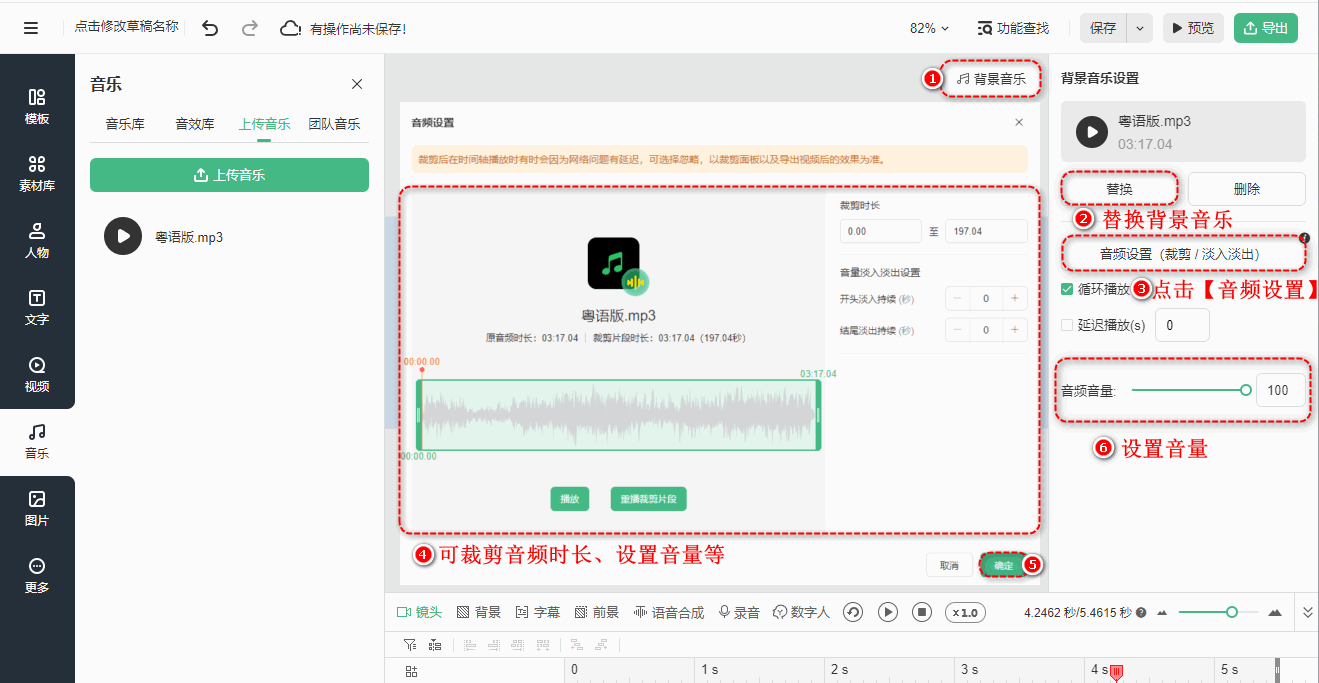Enable 延迟播放(s) checkbox
Viewport: 1319px width, 683px height.
1067,325
